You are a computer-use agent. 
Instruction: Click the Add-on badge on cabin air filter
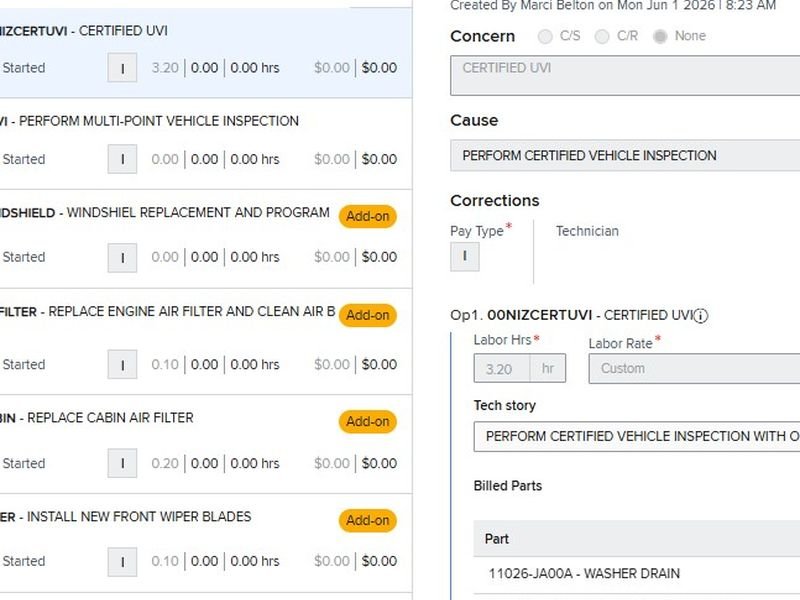pyautogui.click(x=368, y=421)
